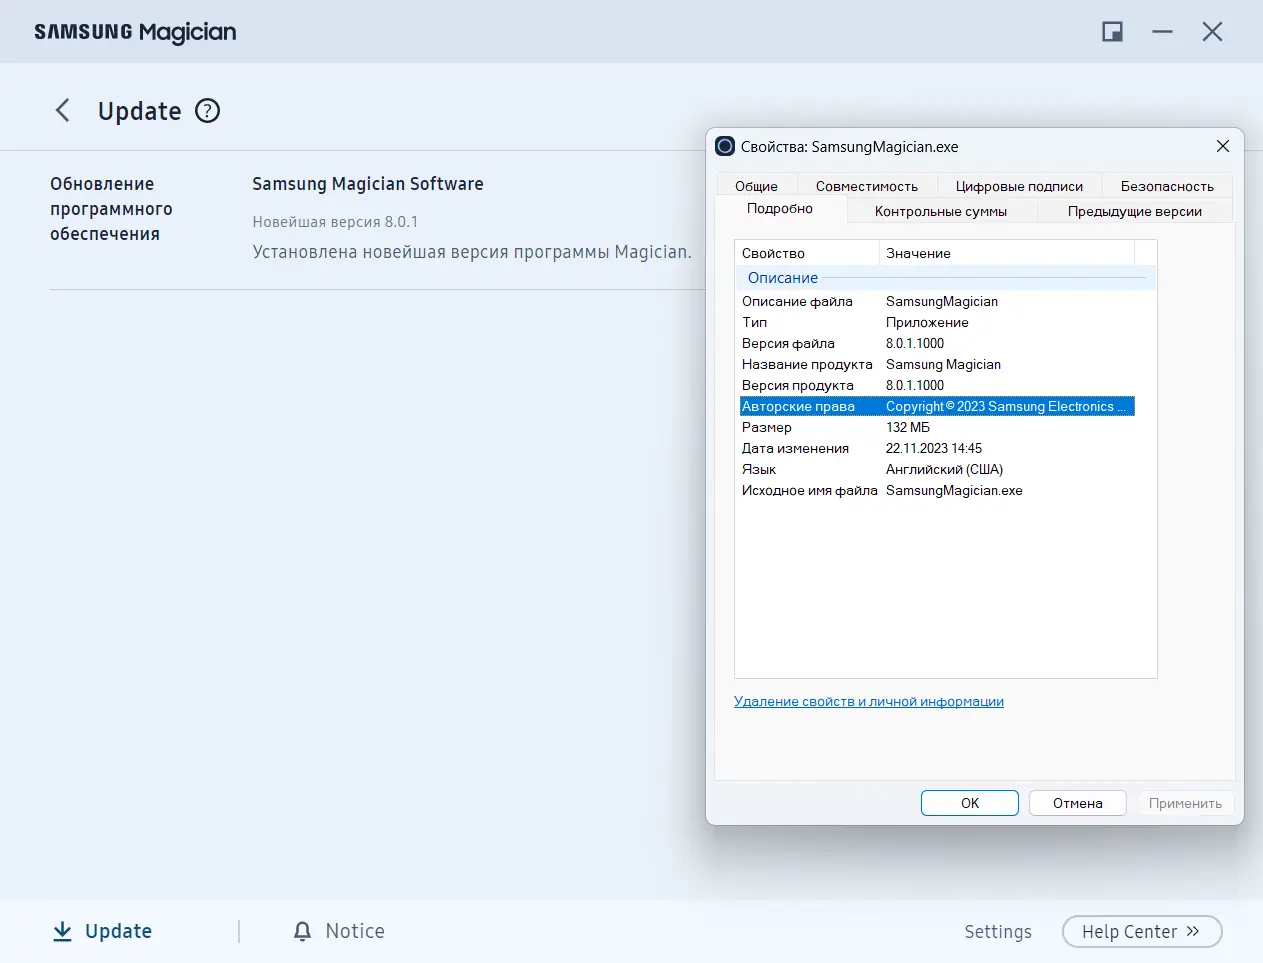Open the help question-mark icon next to Update
Image resolution: width=1263 pixels, height=963 pixels.
[207, 110]
